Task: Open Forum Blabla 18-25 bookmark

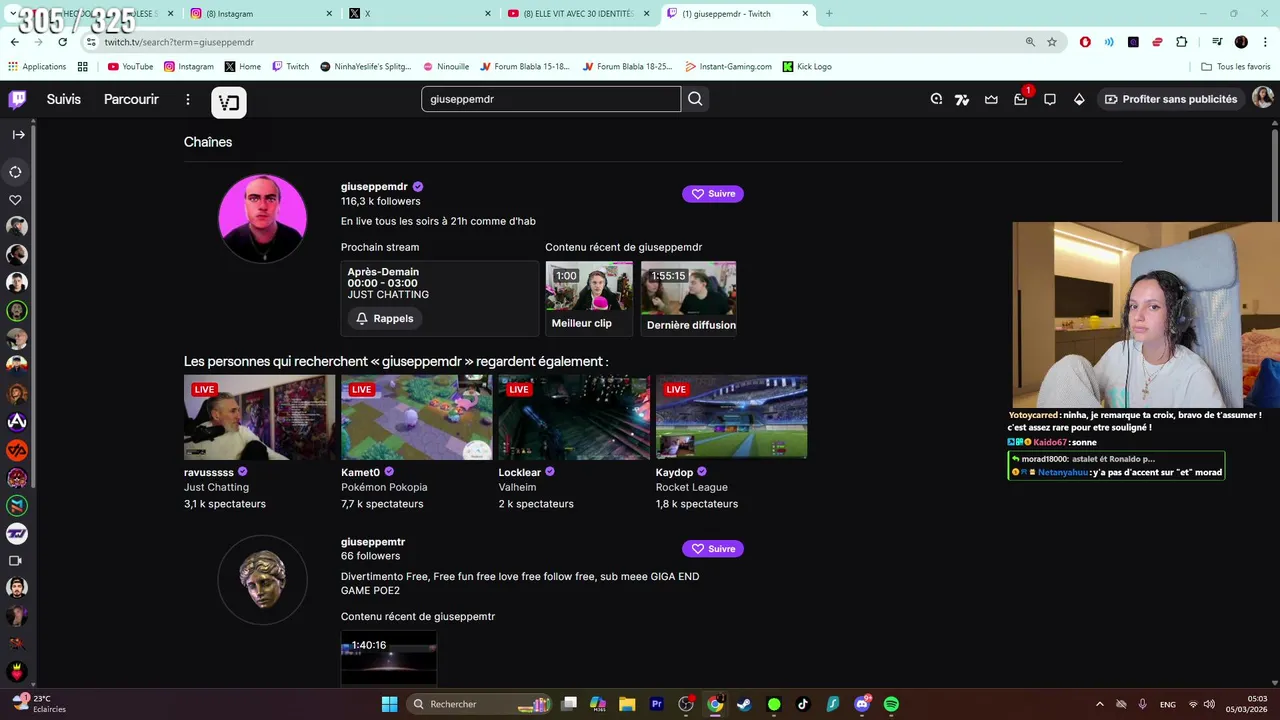Action: pos(627,66)
